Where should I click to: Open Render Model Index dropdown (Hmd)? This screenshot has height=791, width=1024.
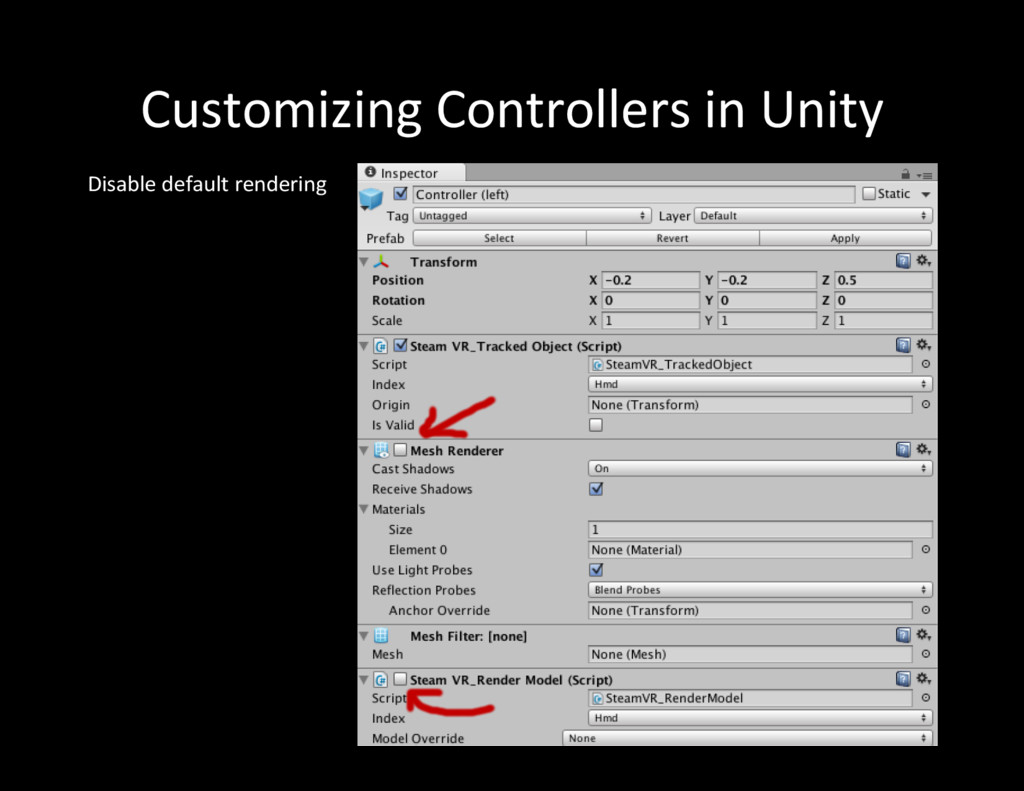[x=760, y=718]
